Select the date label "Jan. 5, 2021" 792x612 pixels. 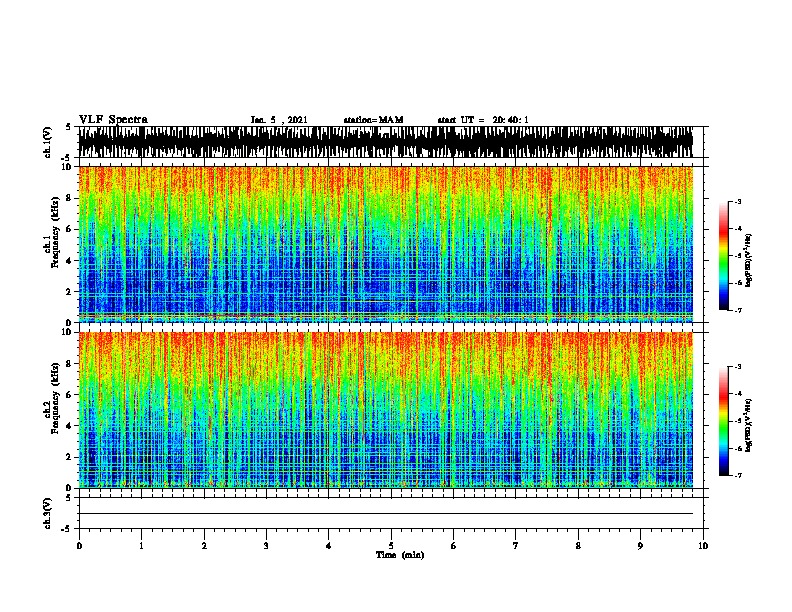[x=279, y=120]
